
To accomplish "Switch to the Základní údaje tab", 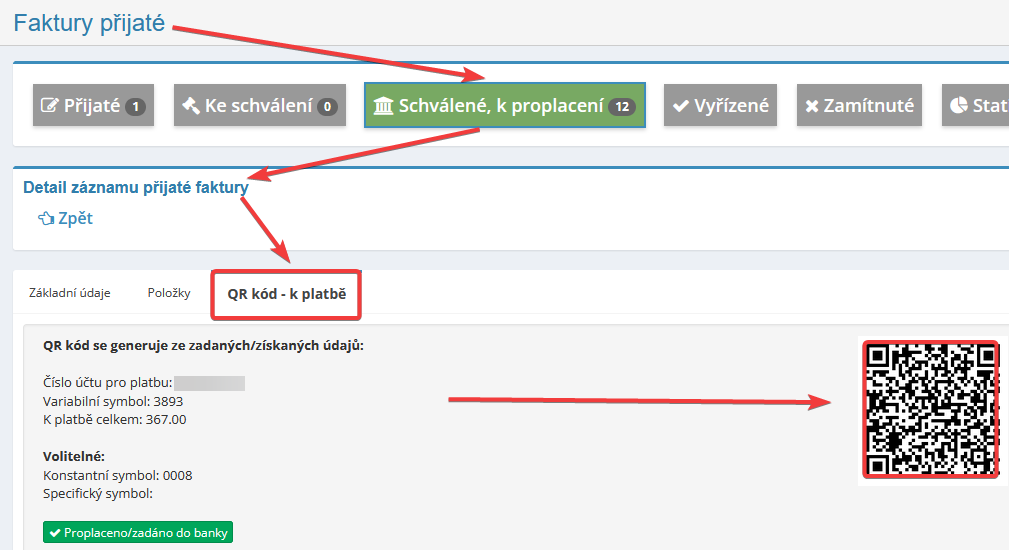I will tap(69, 293).
